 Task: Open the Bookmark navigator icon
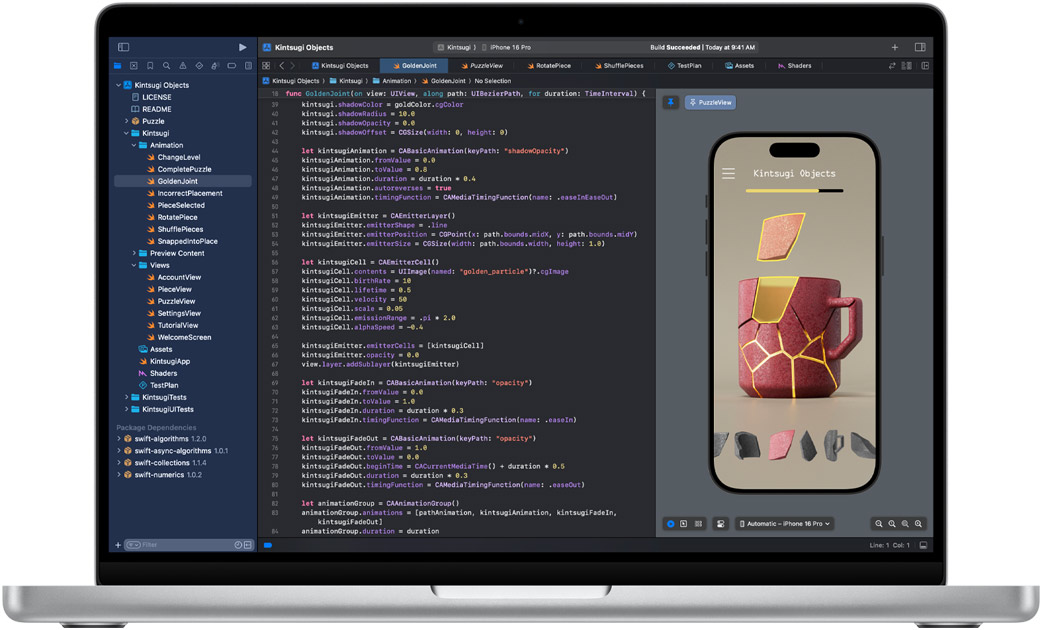(x=150, y=66)
